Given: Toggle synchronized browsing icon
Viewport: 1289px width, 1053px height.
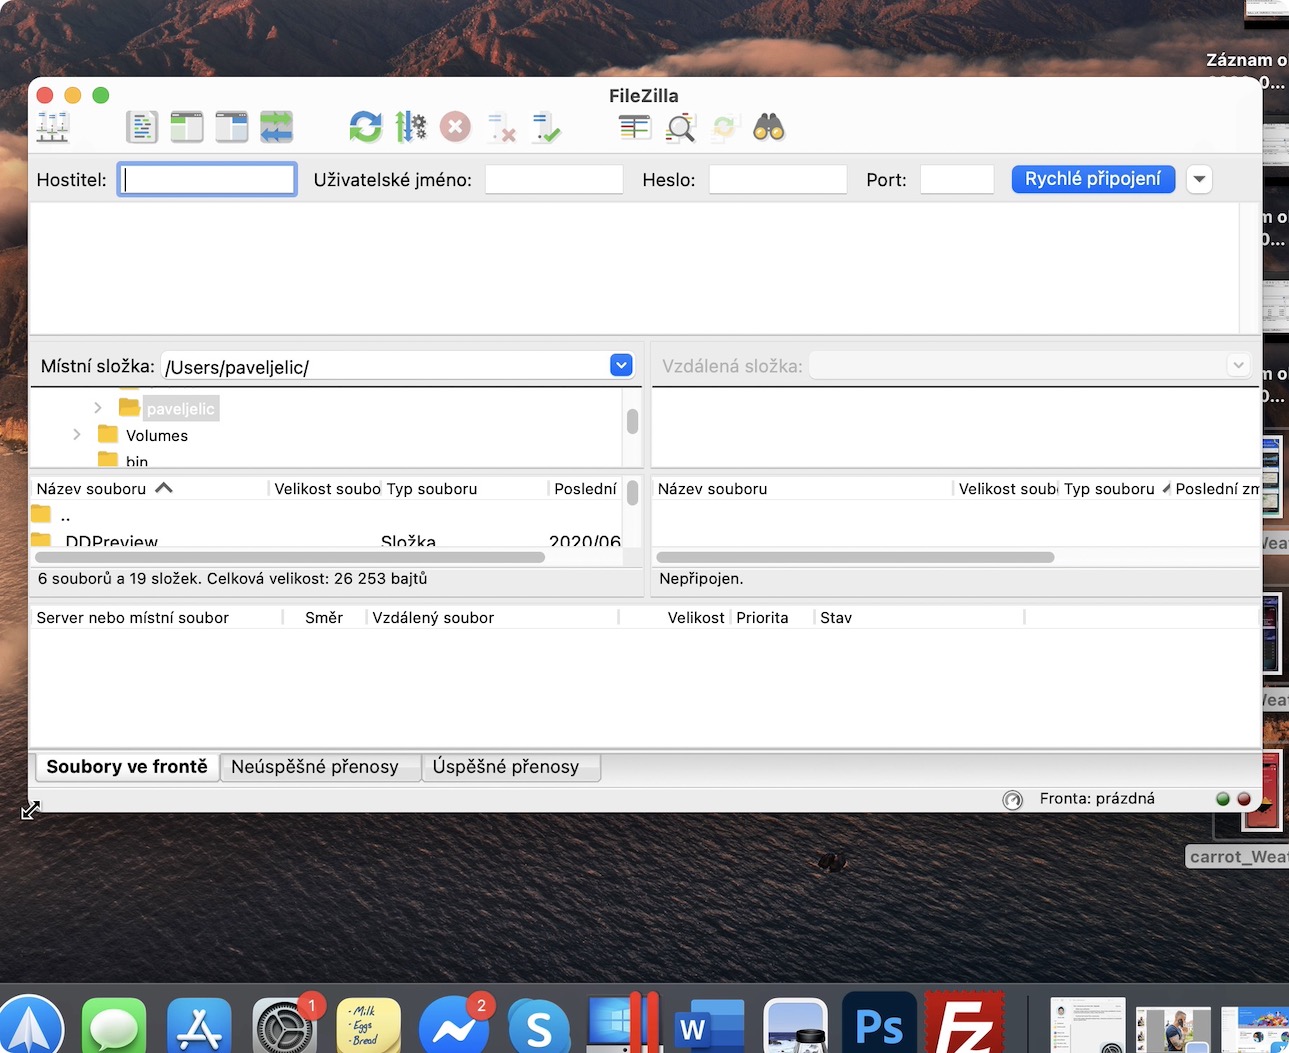Looking at the screenshot, I should click(x=724, y=127).
